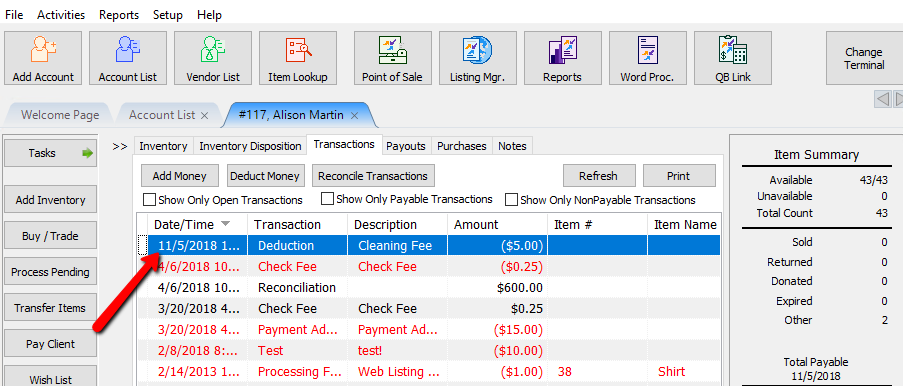Open the Activities menu

61,15
